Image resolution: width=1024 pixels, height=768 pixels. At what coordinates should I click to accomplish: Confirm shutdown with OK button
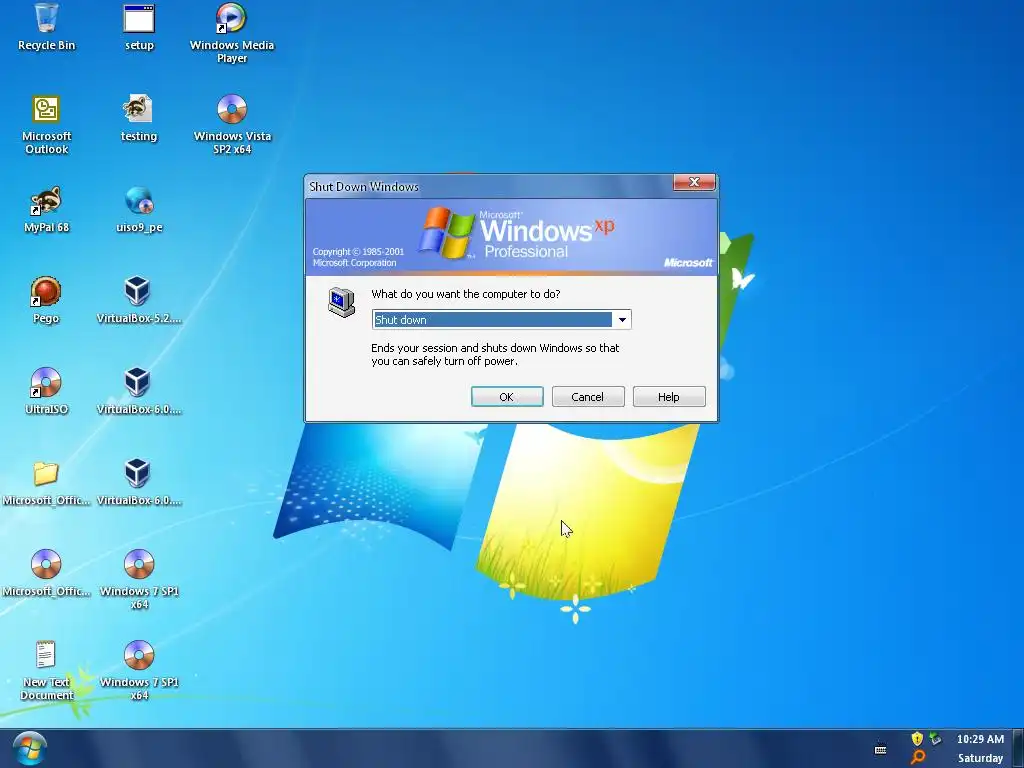[x=507, y=396]
